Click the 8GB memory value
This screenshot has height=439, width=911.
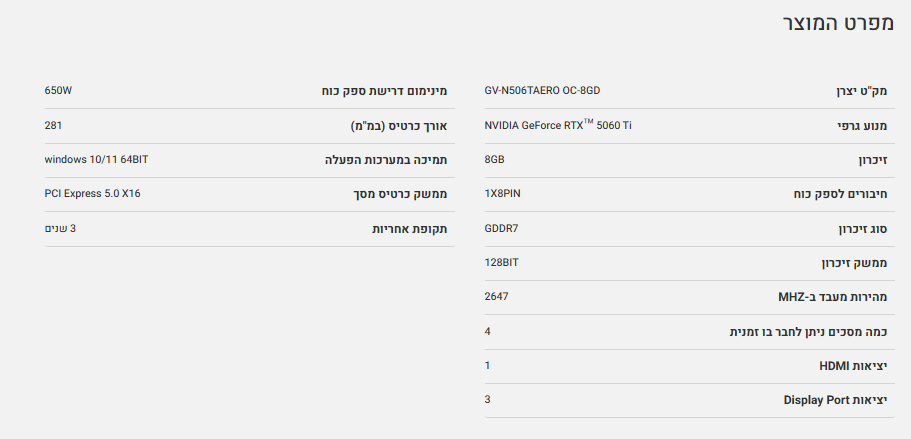495,159
